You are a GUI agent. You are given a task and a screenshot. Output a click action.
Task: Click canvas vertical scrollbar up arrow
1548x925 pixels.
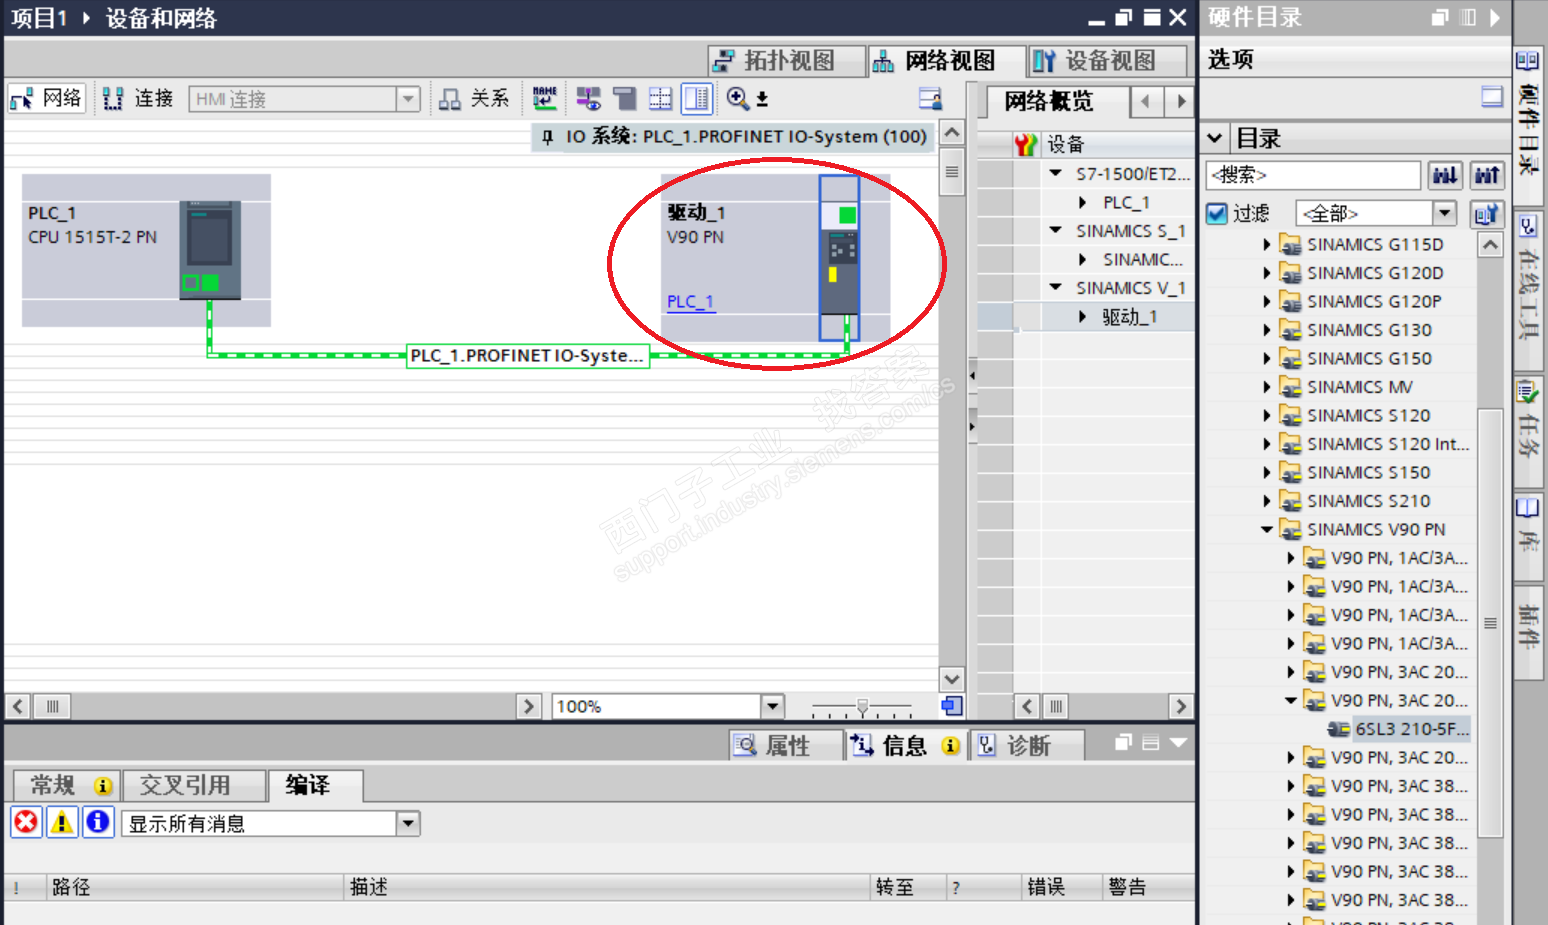tap(952, 133)
